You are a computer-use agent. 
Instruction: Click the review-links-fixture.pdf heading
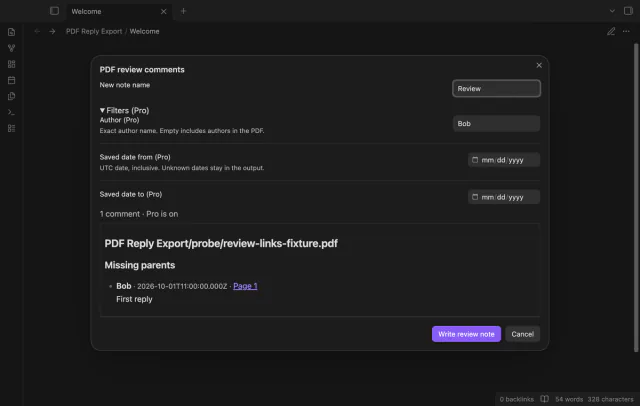click(221, 243)
